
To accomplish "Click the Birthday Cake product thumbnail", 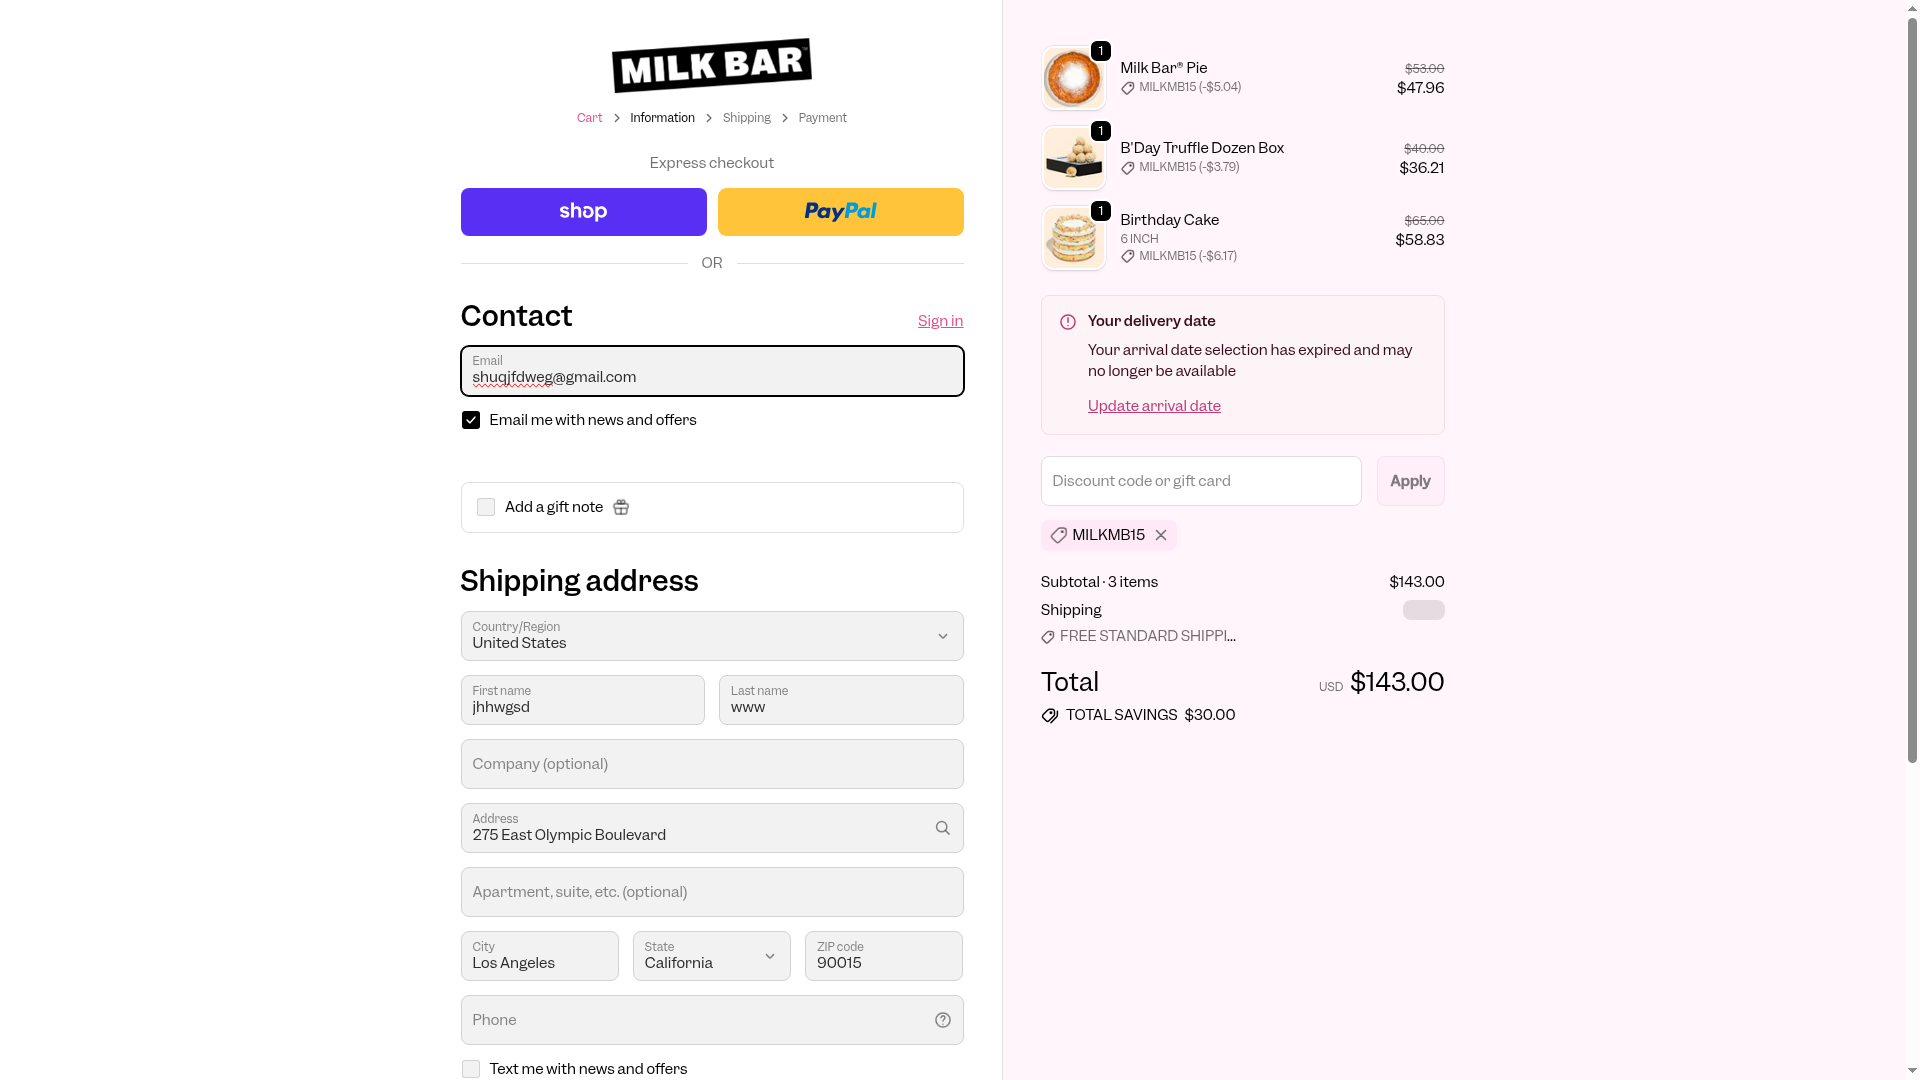I will point(1073,239).
